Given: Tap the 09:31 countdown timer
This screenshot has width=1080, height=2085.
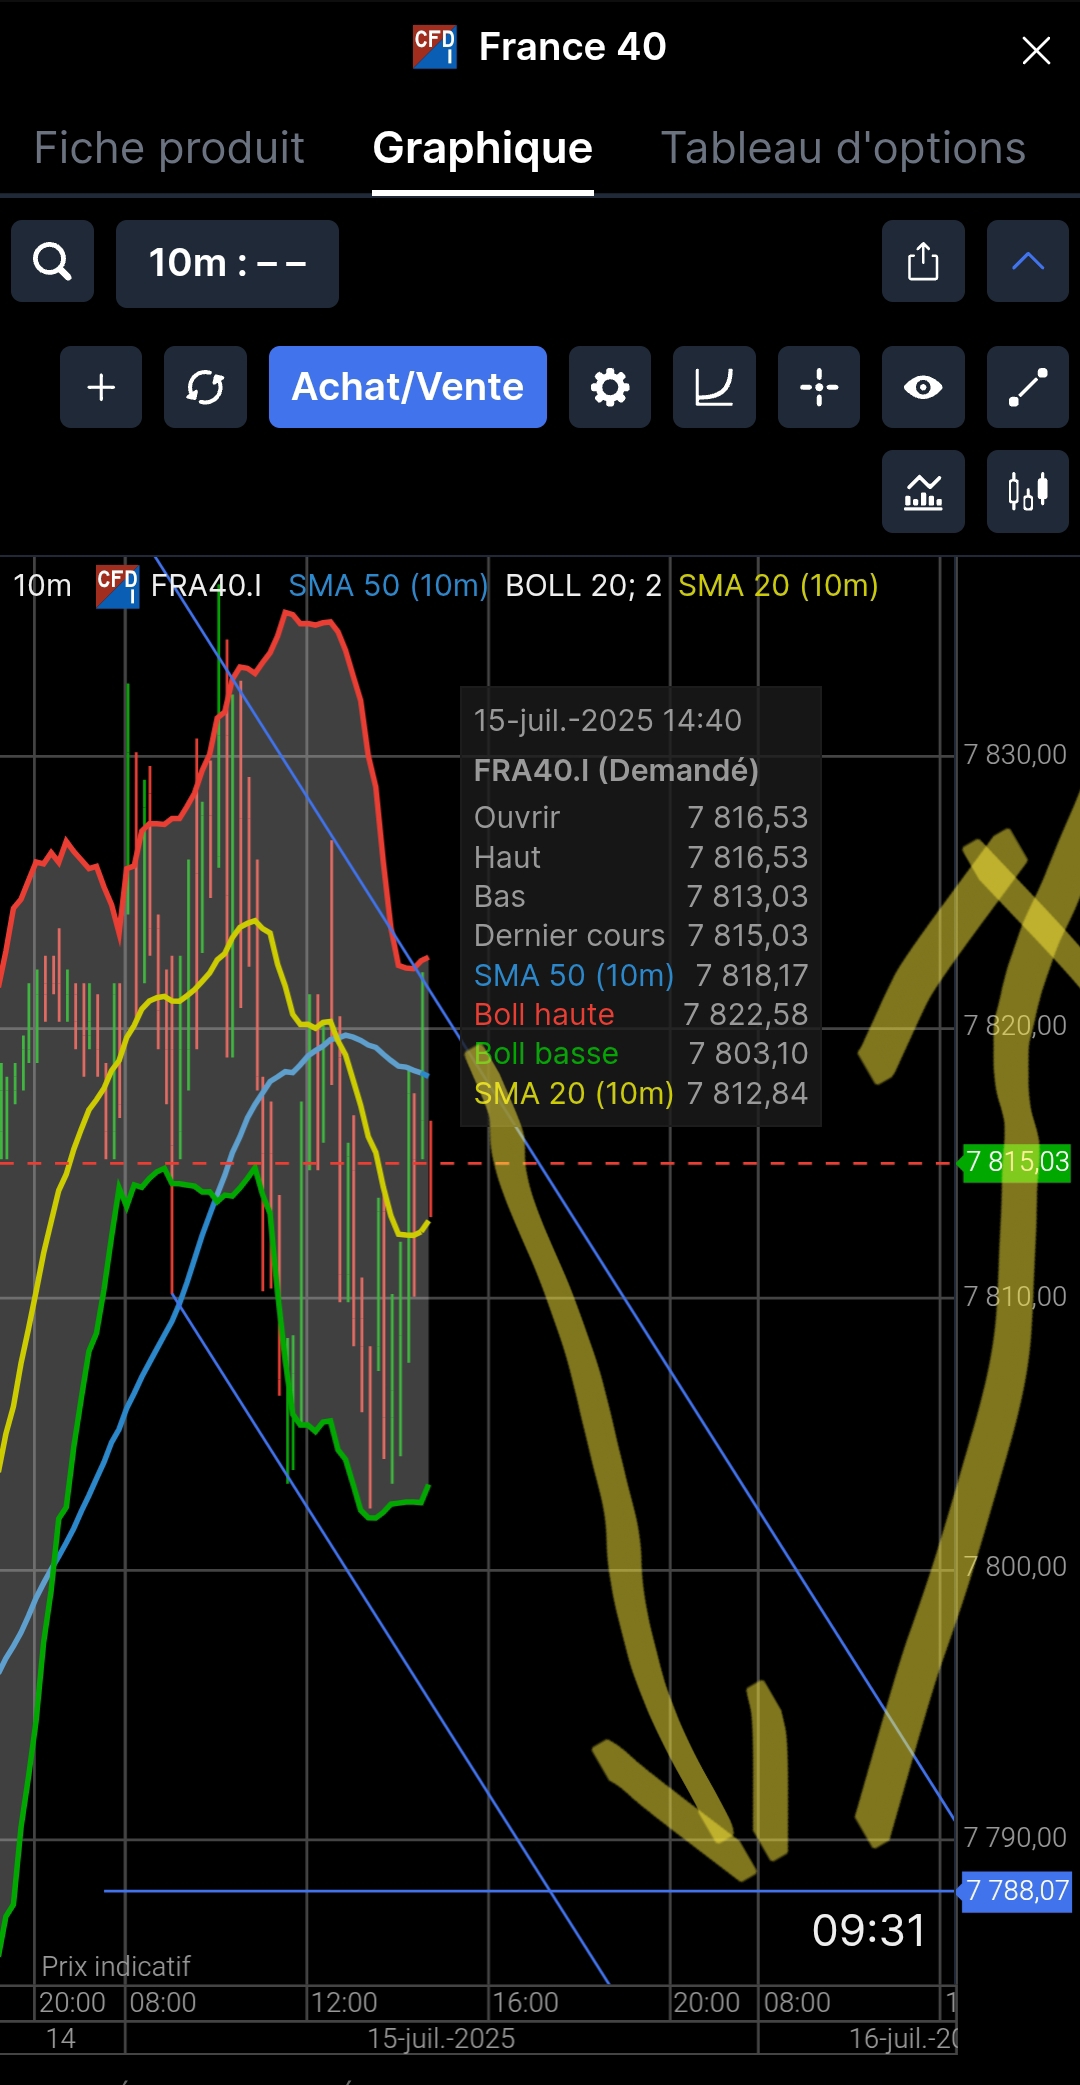Looking at the screenshot, I should click(869, 1930).
